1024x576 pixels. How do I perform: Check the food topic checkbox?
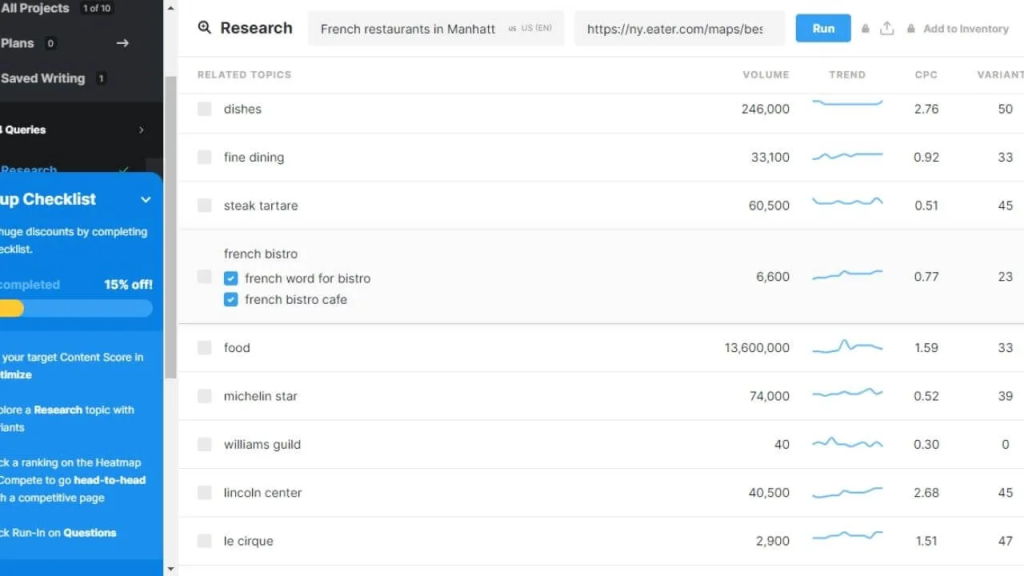click(x=204, y=348)
